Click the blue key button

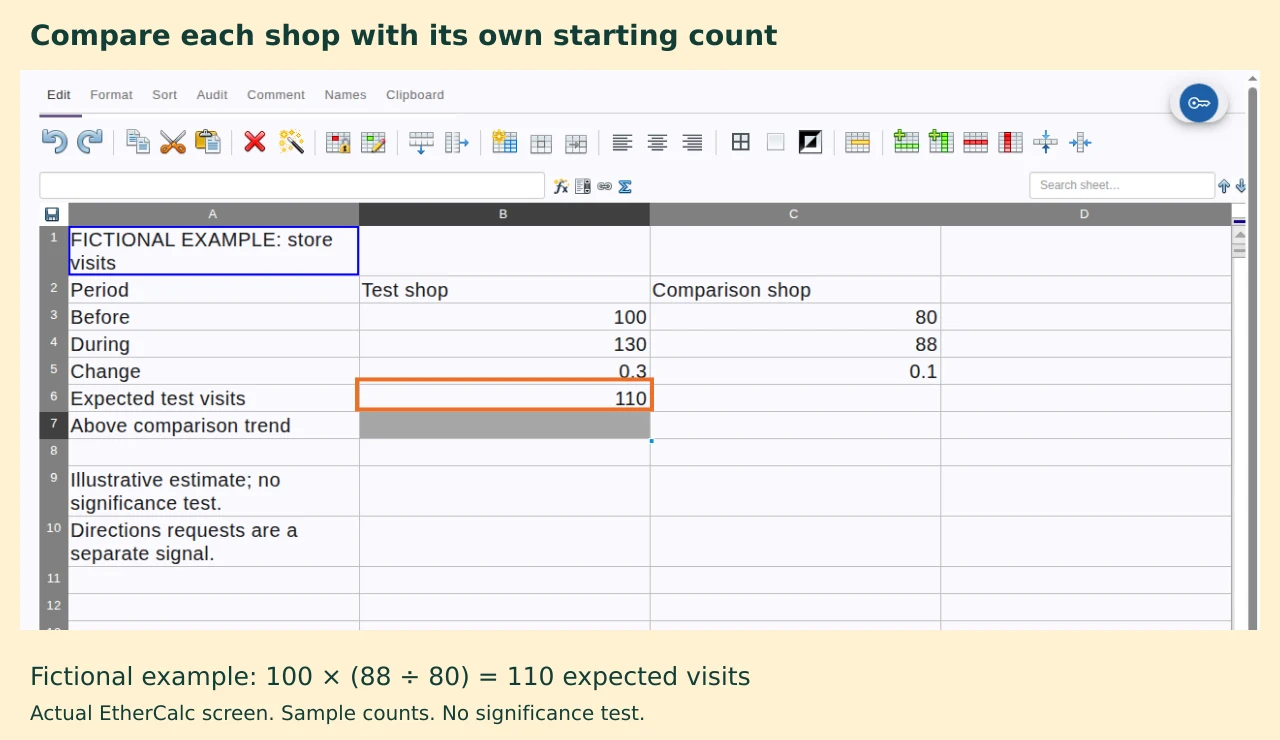tap(1199, 103)
